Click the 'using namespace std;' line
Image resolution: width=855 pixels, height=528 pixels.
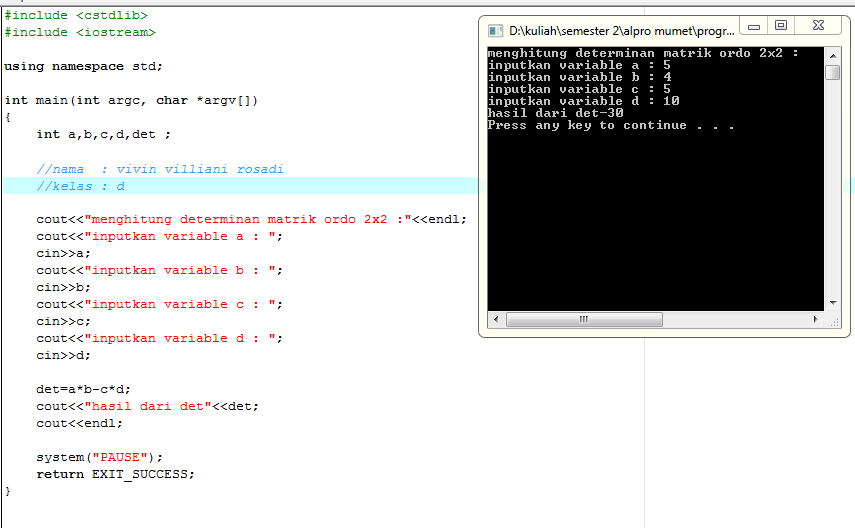[x=83, y=67]
